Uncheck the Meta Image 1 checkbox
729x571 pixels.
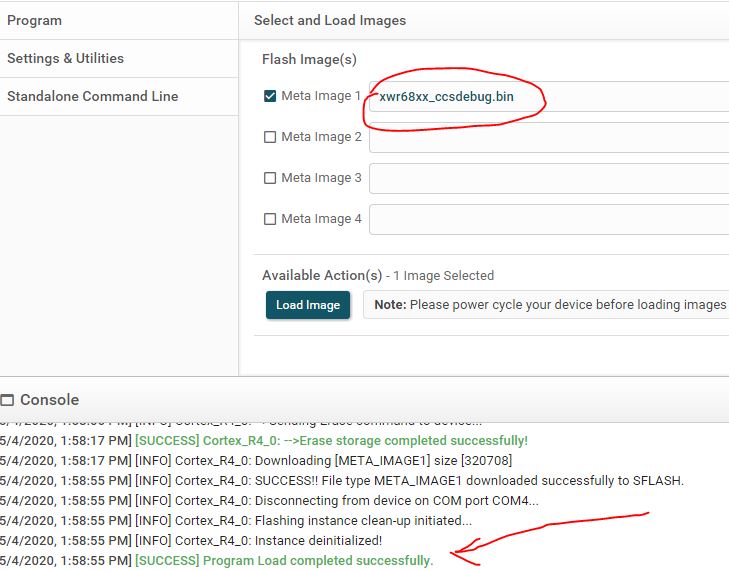click(x=270, y=97)
